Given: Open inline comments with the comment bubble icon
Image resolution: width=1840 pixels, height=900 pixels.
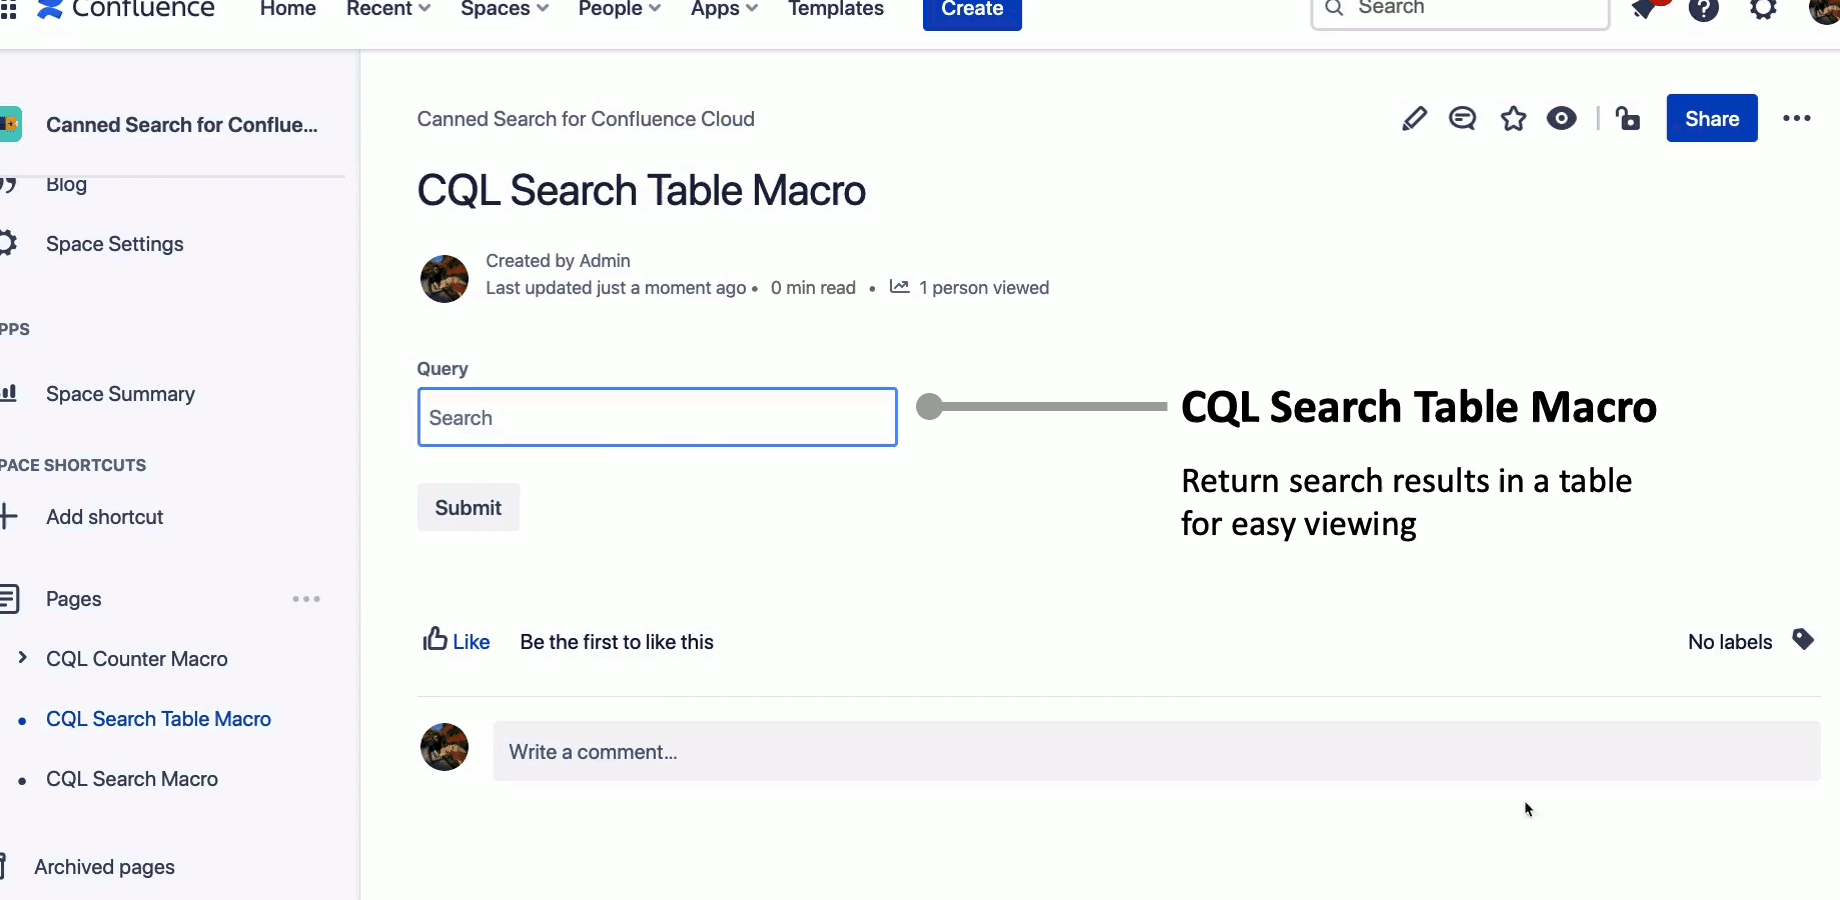Looking at the screenshot, I should point(1463,118).
